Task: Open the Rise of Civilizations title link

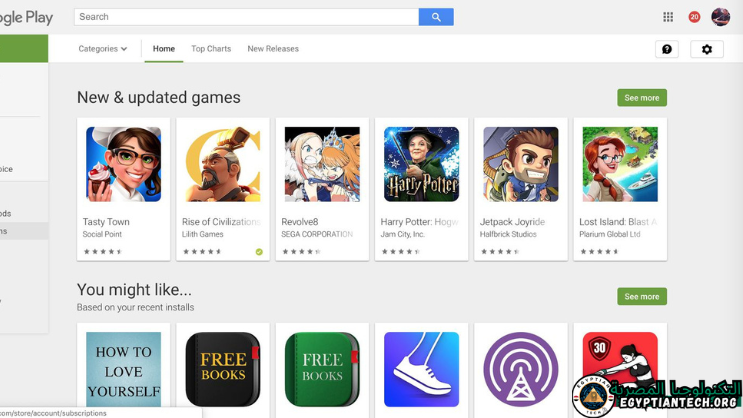Action: click(x=221, y=222)
